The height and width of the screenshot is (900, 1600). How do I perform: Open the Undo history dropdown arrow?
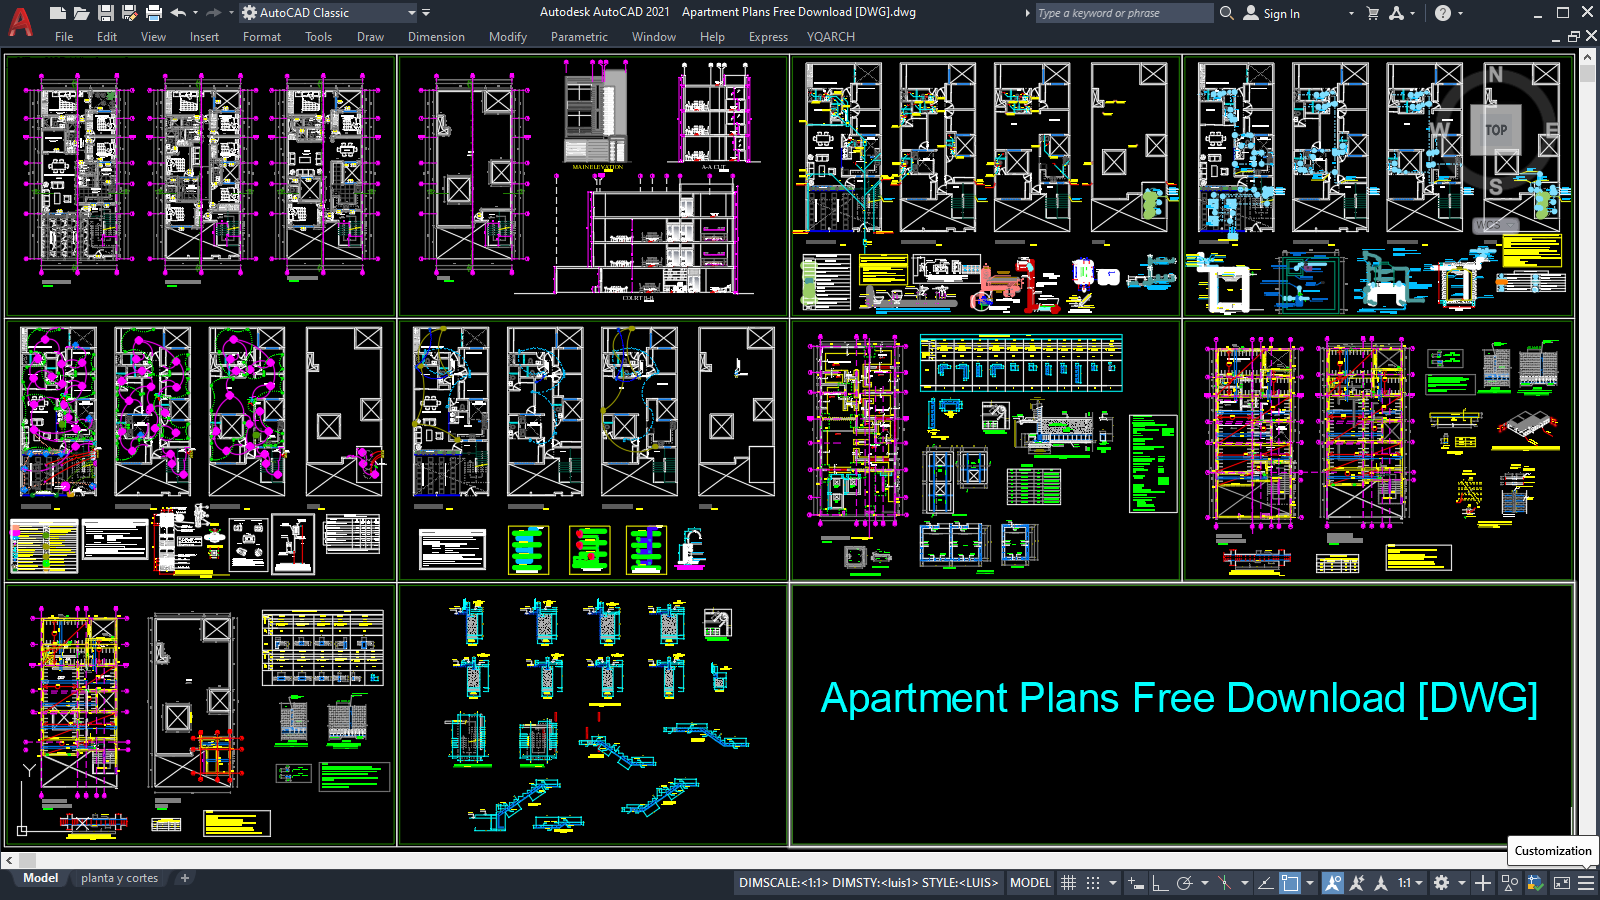pos(195,13)
